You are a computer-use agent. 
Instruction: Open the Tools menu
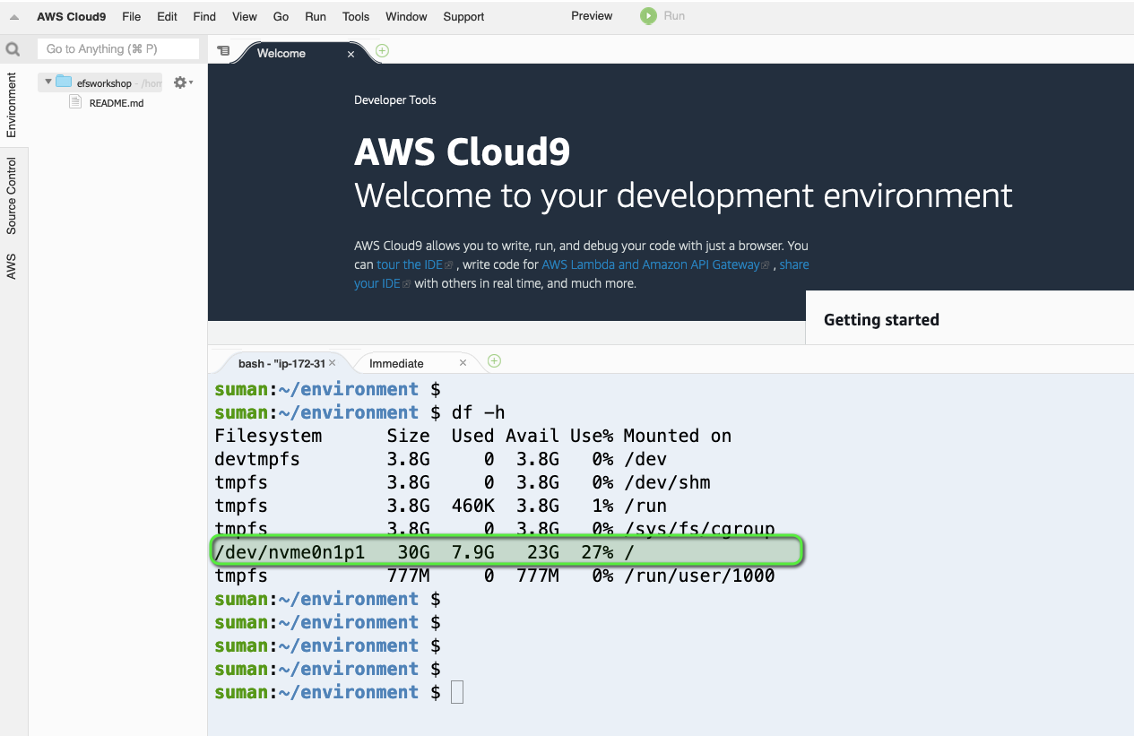click(355, 17)
